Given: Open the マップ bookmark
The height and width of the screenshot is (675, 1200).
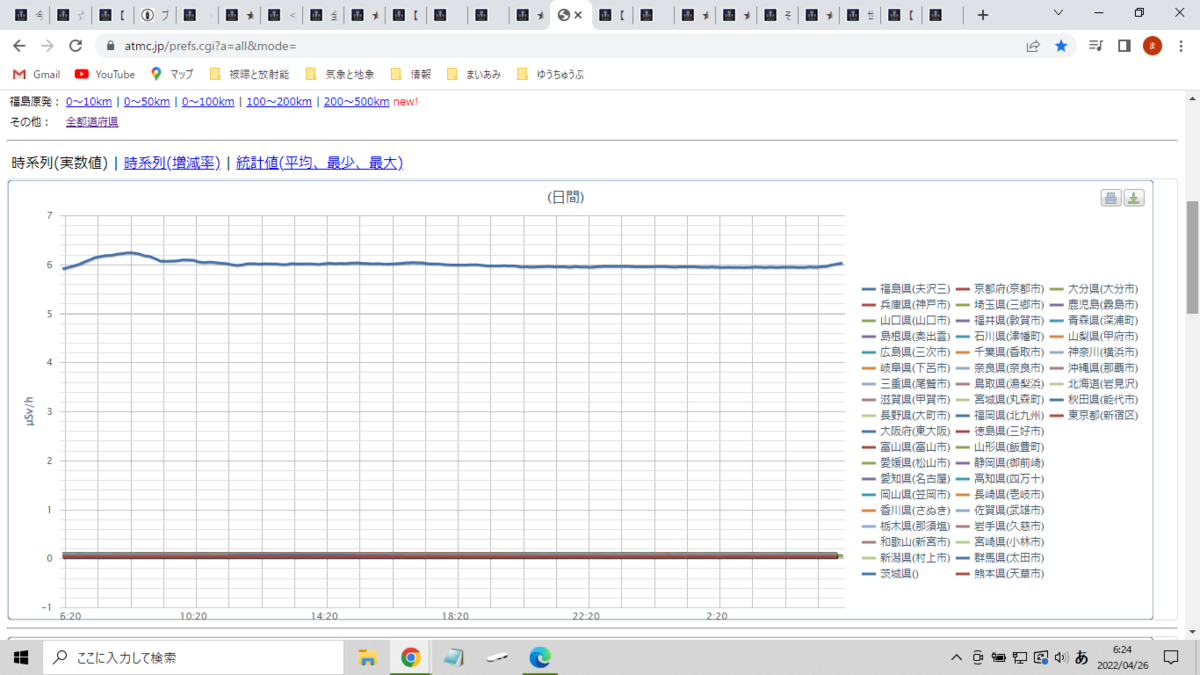Looking at the screenshot, I should tap(172, 74).
